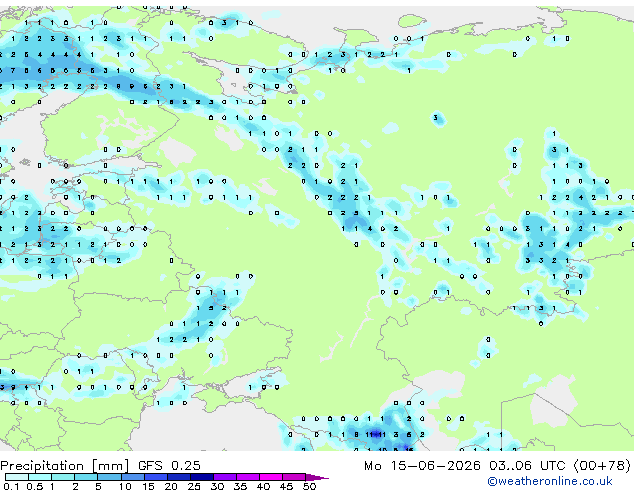Pick the 1 to 2 mm legend swatch
Image resolution: width=634 pixels, height=490 pixels.
coord(63,477)
